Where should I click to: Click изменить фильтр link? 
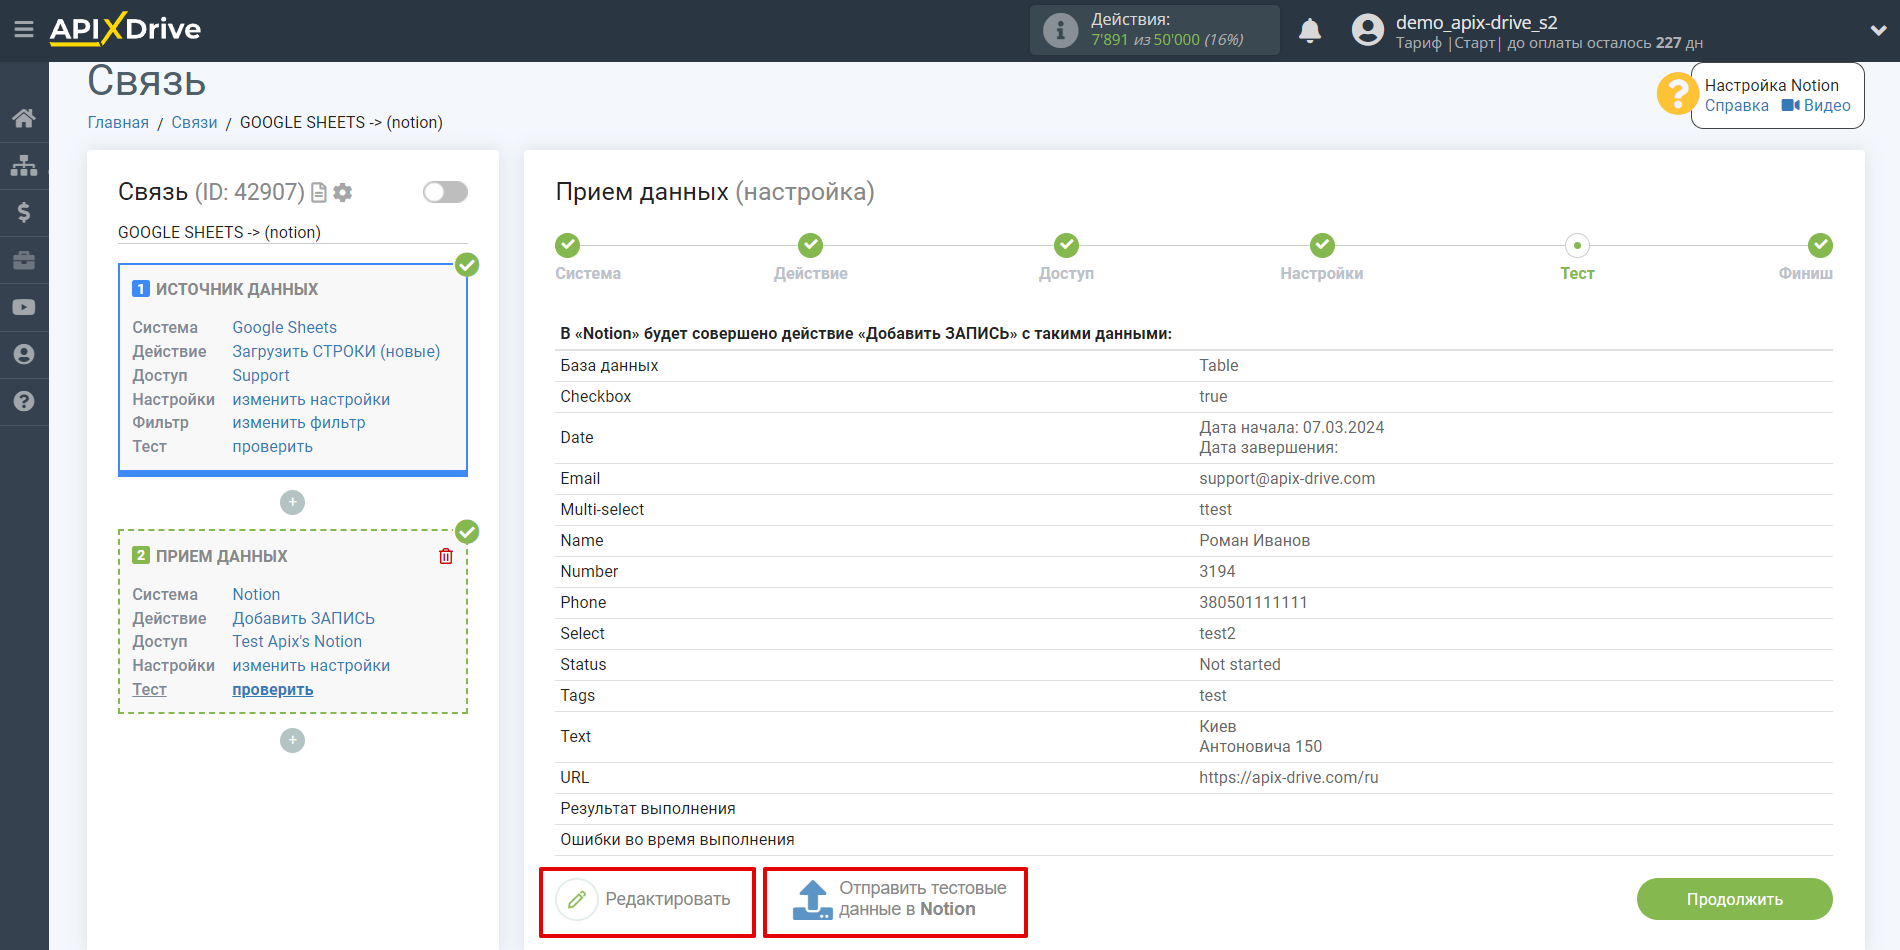click(x=298, y=423)
